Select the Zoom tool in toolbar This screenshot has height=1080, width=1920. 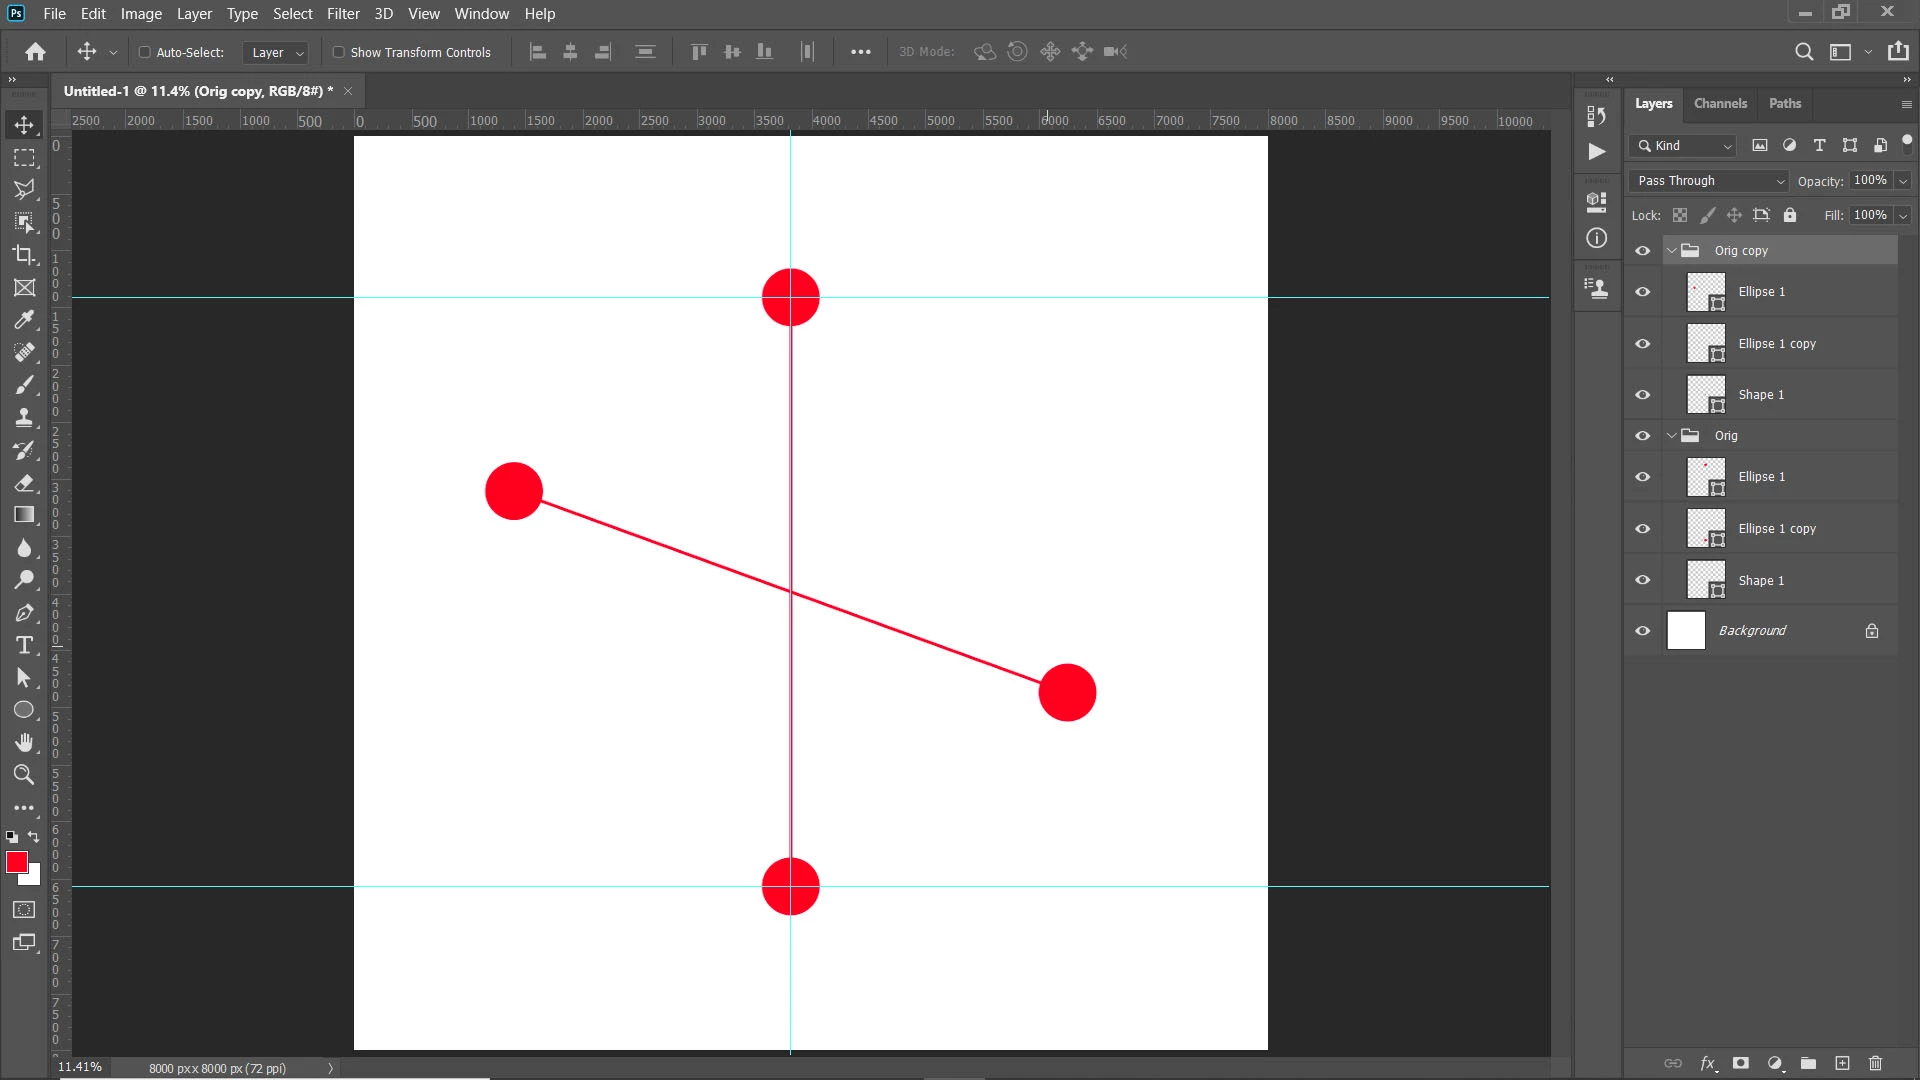[24, 775]
